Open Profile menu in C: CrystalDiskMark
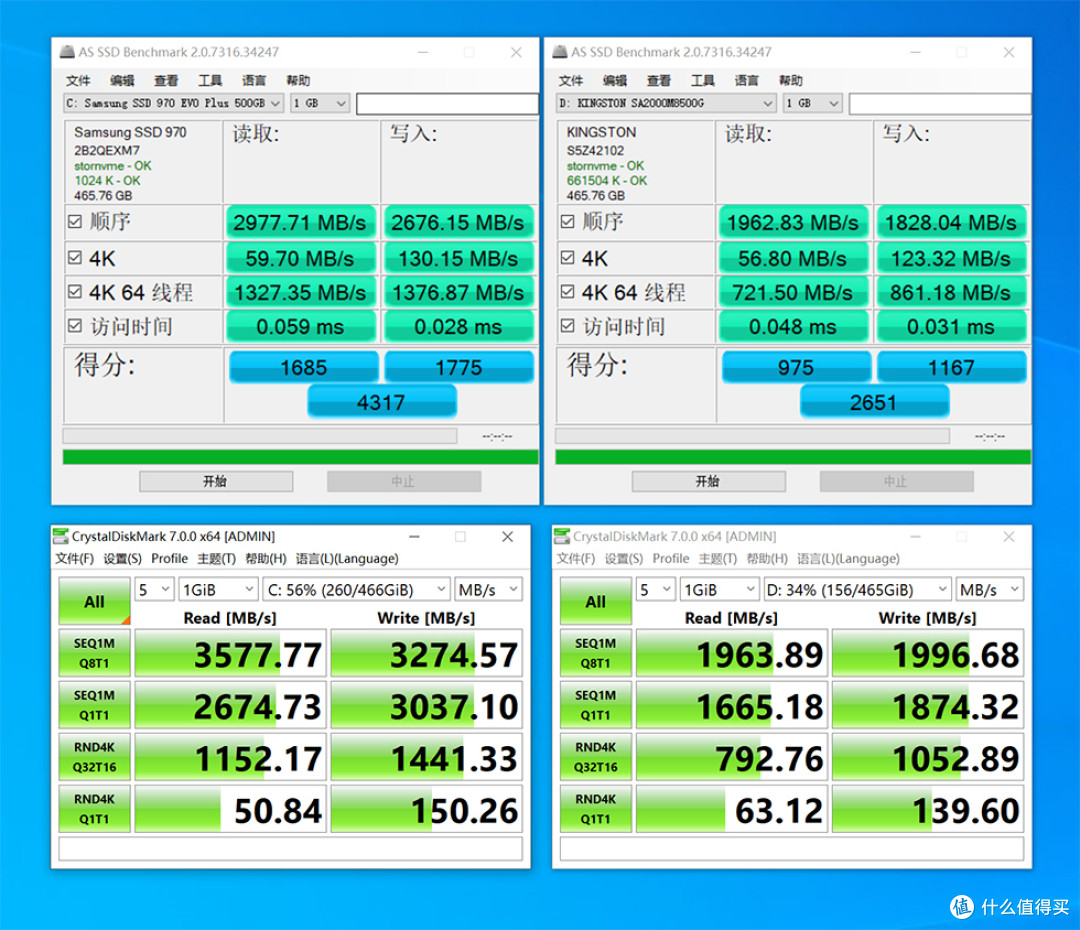Image resolution: width=1080 pixels, height=930 pixels. point(169,559)
